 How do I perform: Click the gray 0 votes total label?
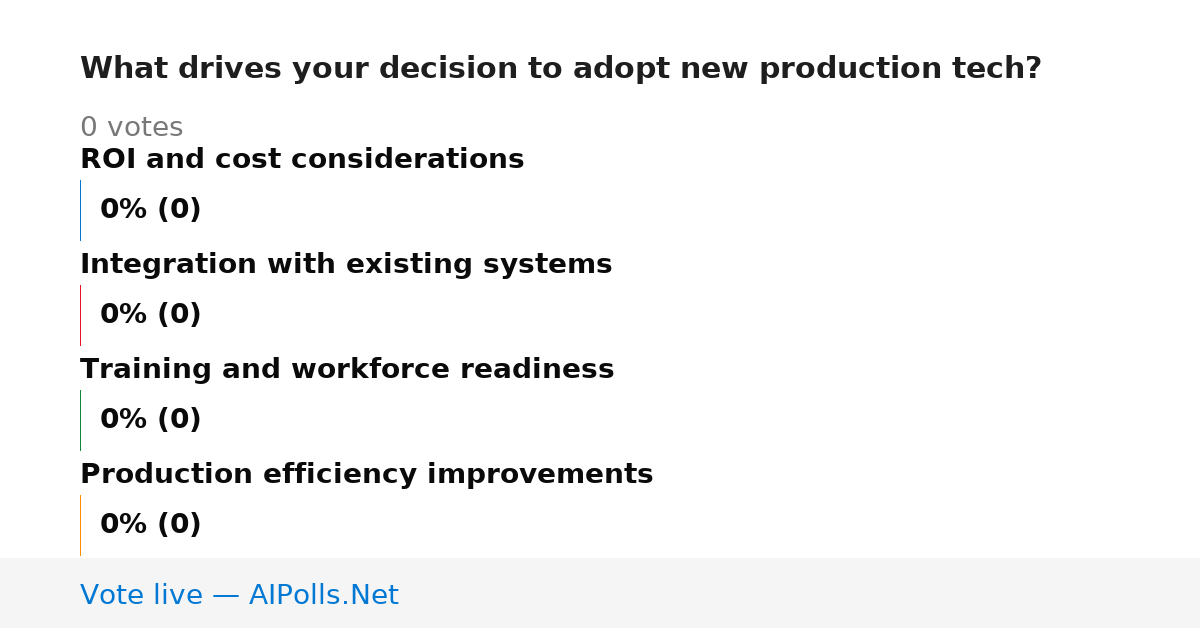pos(132,128)
